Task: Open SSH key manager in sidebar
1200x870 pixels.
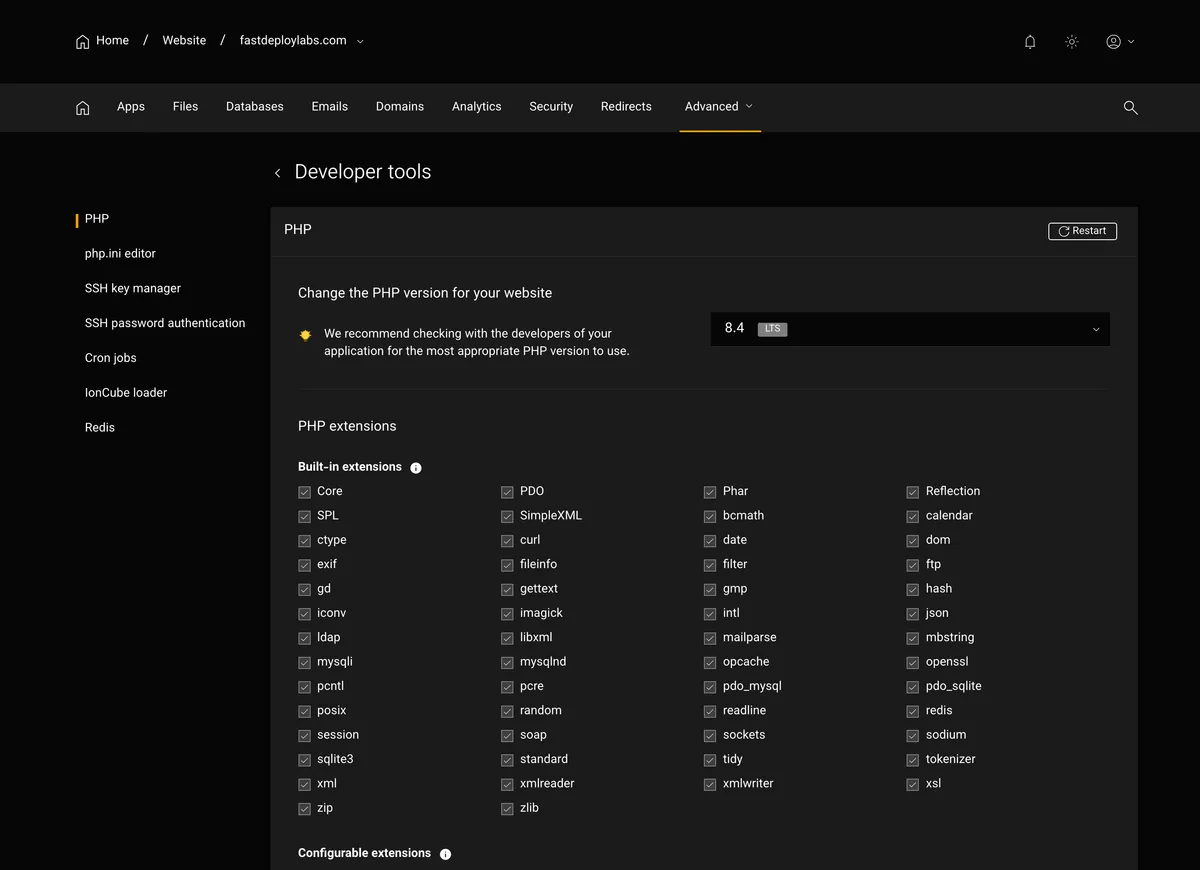Action: click(133, 289)
